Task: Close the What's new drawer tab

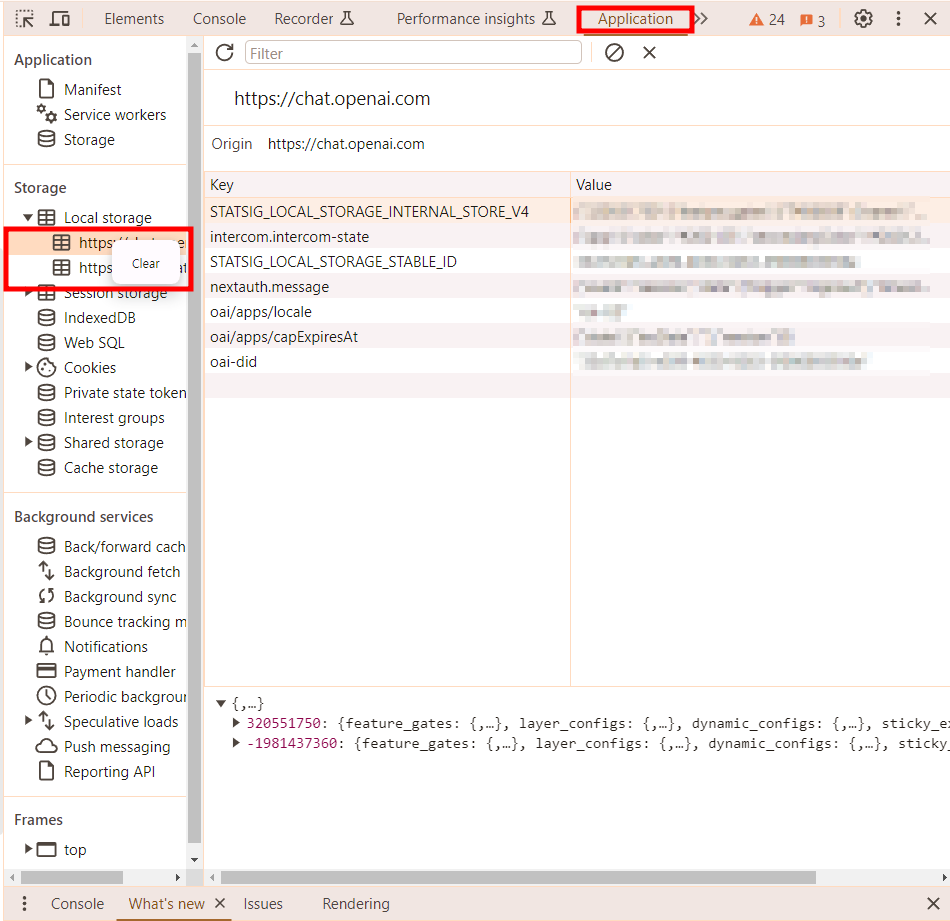Action: [220, 903]
